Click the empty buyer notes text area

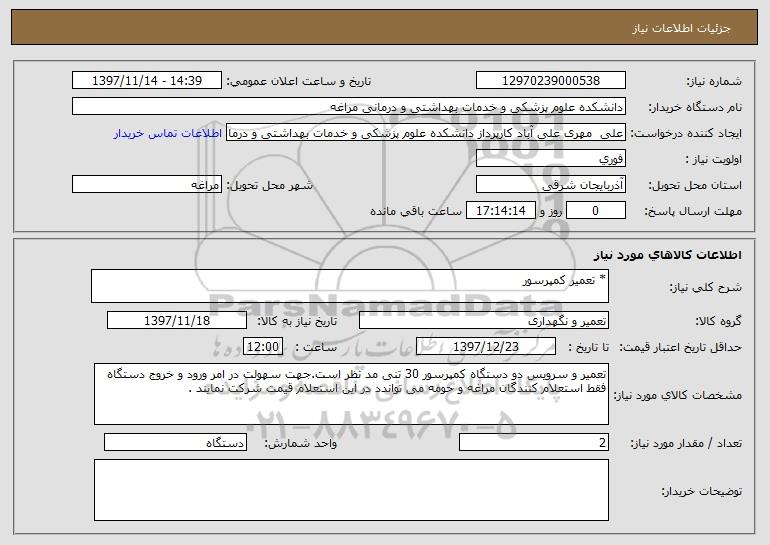pos(351,490)
